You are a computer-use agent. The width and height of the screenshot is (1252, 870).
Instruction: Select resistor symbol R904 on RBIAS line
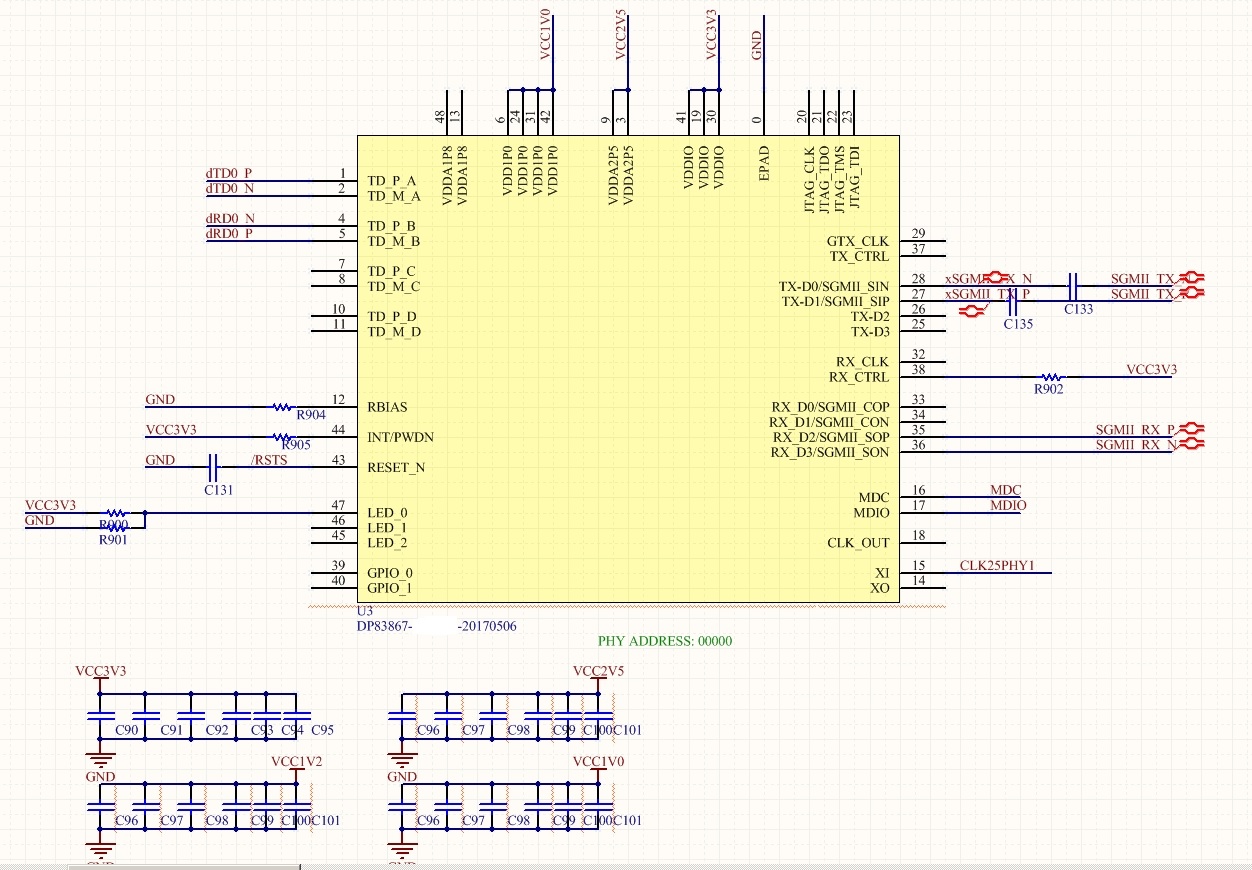(x=283, y=407)
